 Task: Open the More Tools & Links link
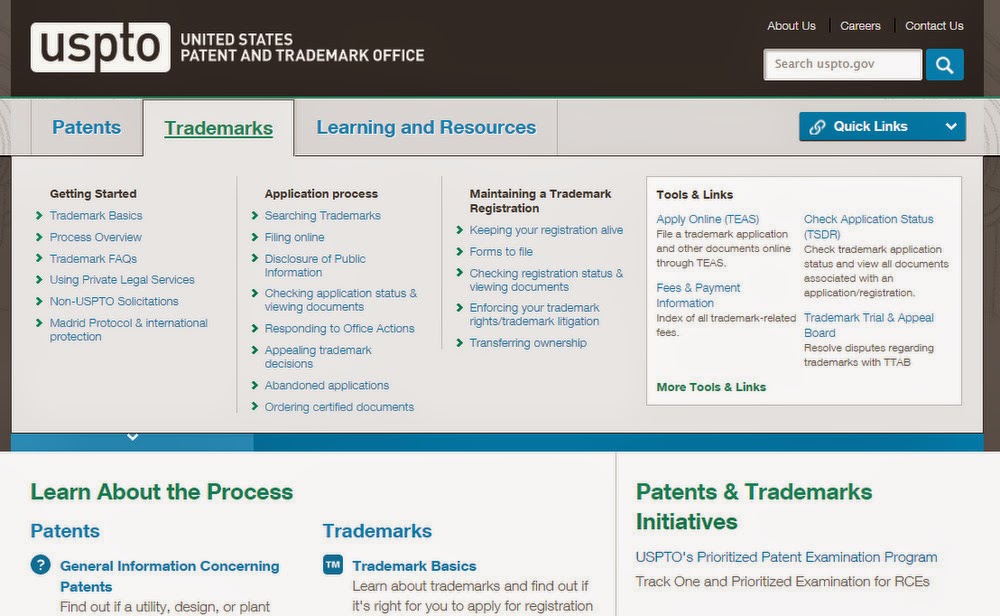[711, 387]
